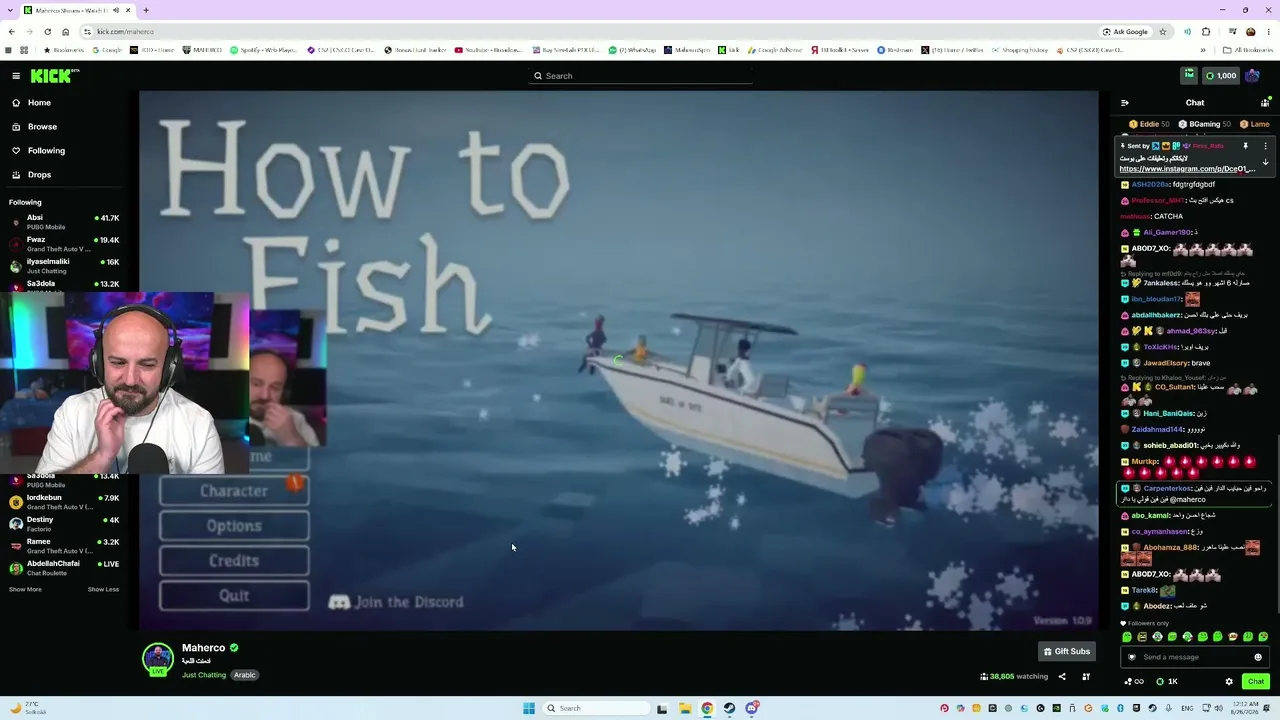
Task: Click Show More under Following list
Action: coord(25,589)
